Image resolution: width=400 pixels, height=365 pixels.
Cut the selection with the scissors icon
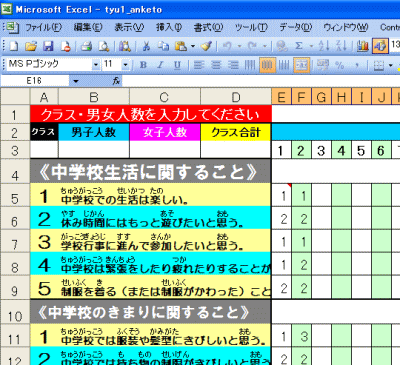coord(146,46)
